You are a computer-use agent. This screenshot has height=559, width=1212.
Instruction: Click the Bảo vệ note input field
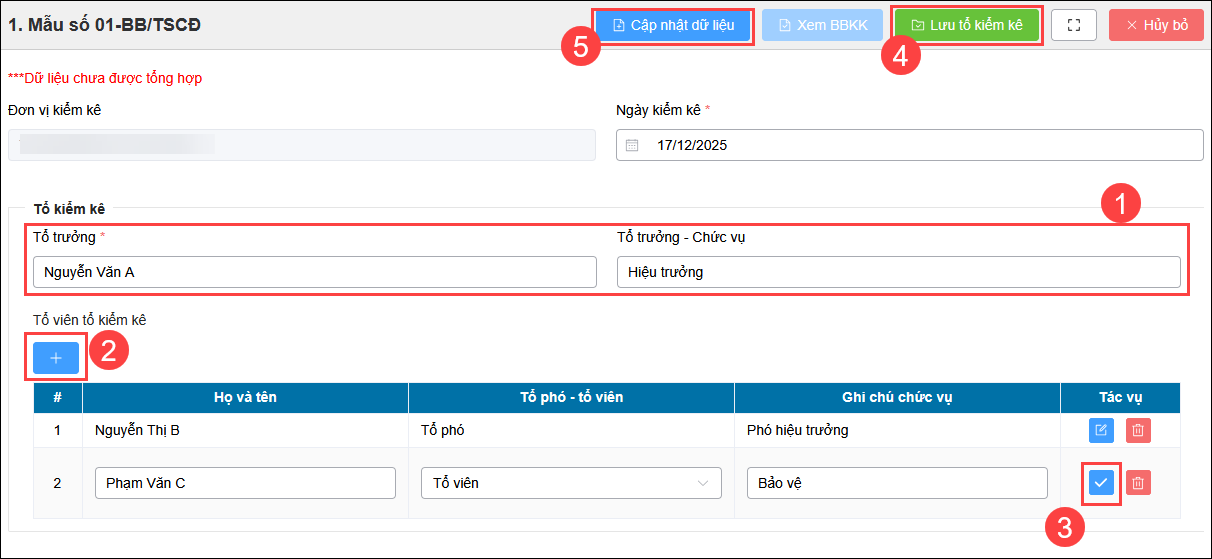pos(897,483)
